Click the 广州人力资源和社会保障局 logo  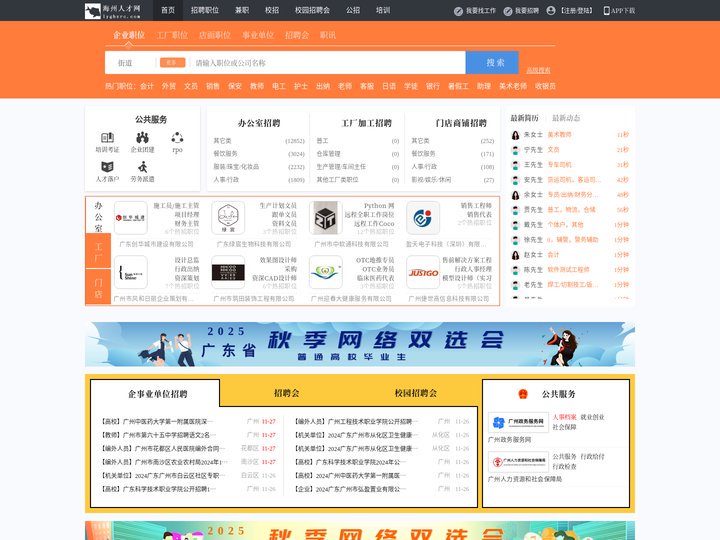click(518, 462)
